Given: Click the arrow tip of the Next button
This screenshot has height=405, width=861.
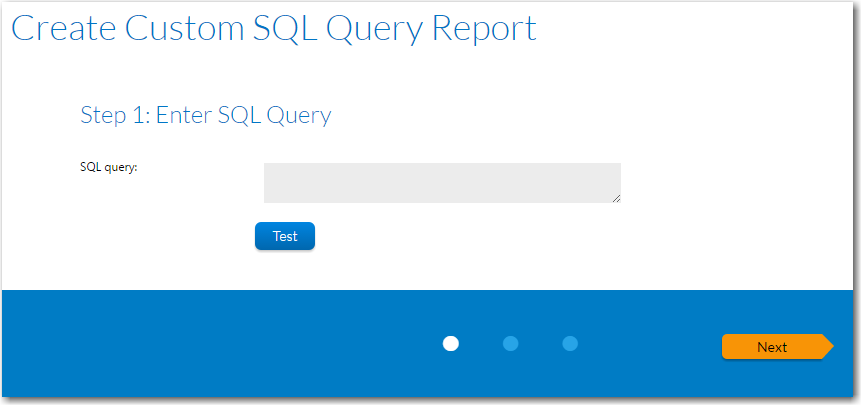Looking at the screenshot, I should point(827,347).
